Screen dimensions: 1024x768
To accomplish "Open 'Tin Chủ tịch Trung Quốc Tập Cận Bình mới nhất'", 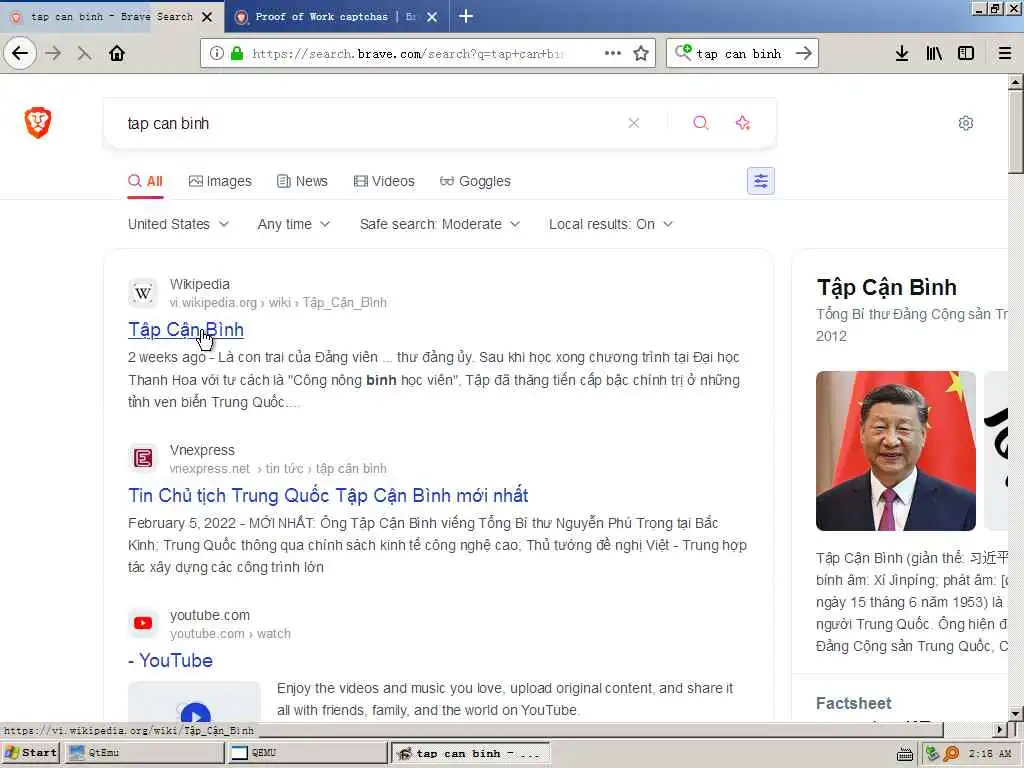I will click(x=328, y=496).
